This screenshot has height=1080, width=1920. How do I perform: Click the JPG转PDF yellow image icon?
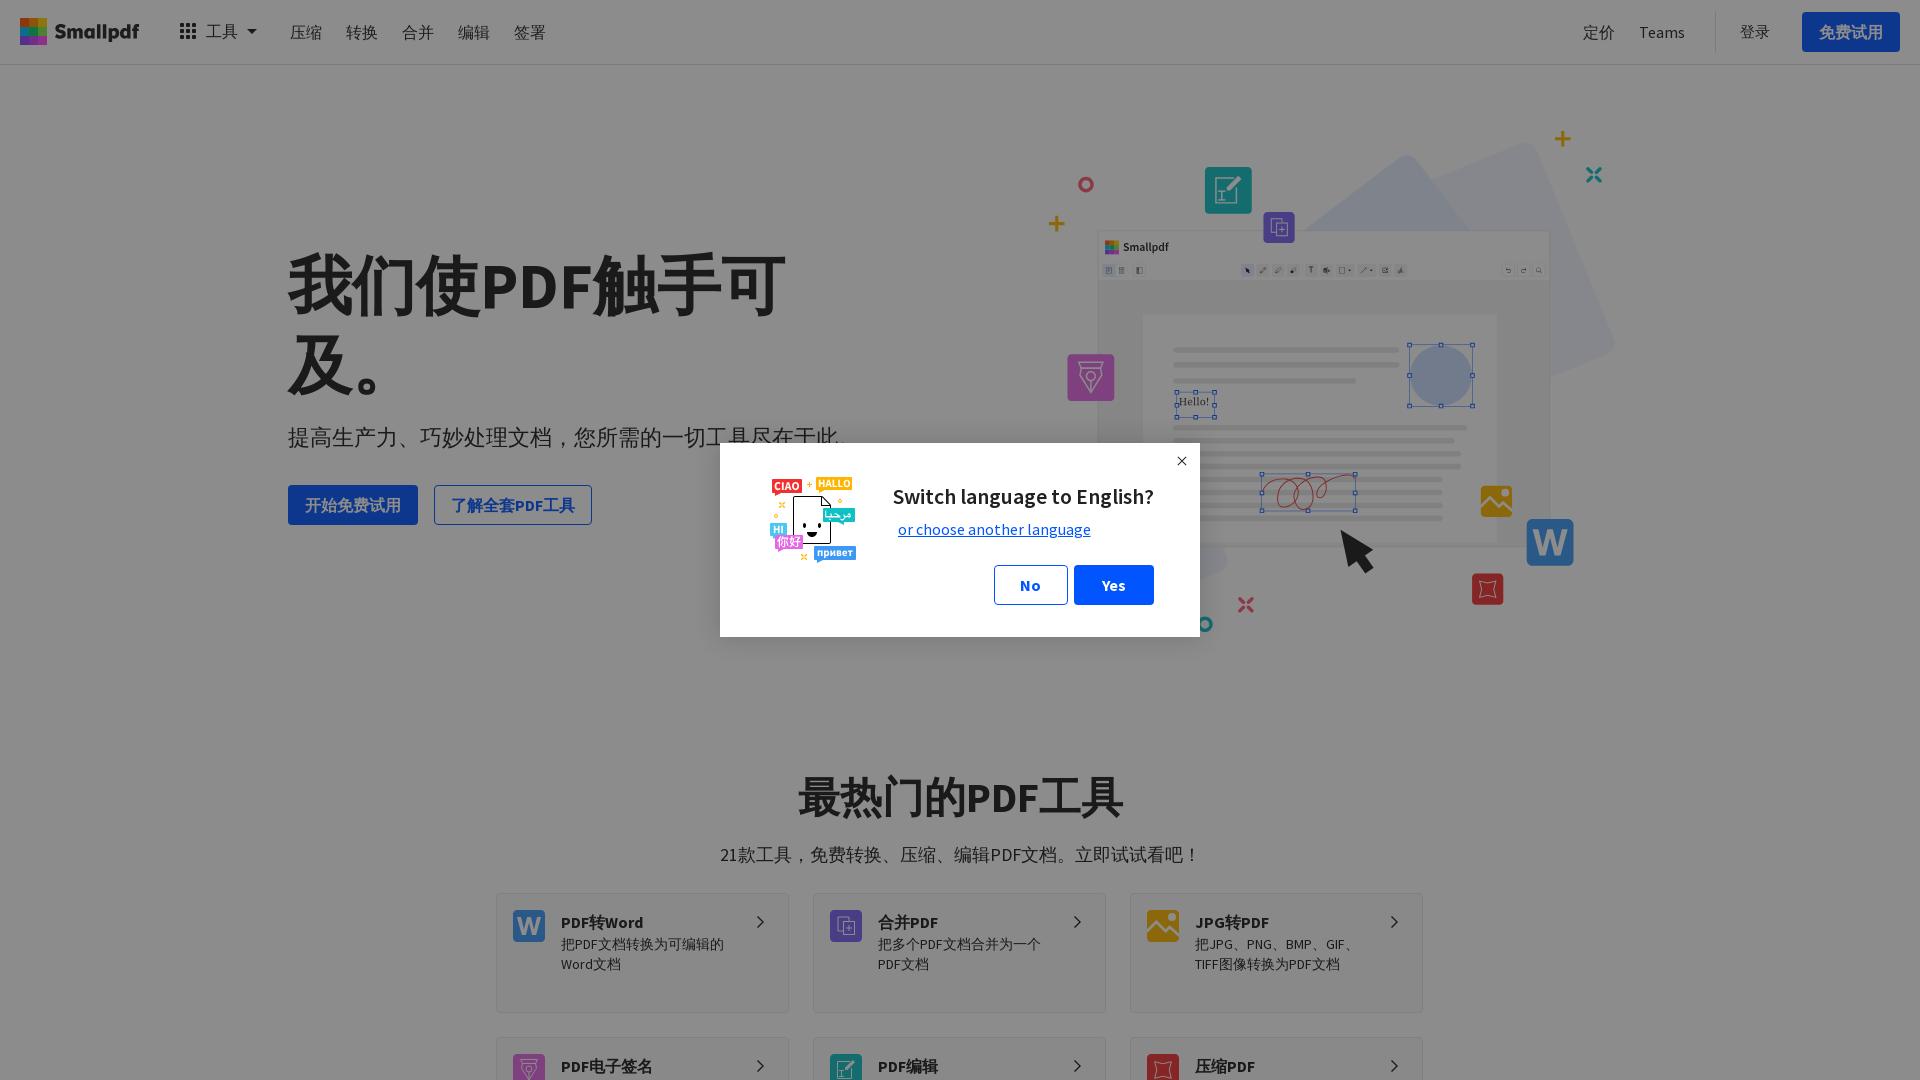pos(1163,926)
